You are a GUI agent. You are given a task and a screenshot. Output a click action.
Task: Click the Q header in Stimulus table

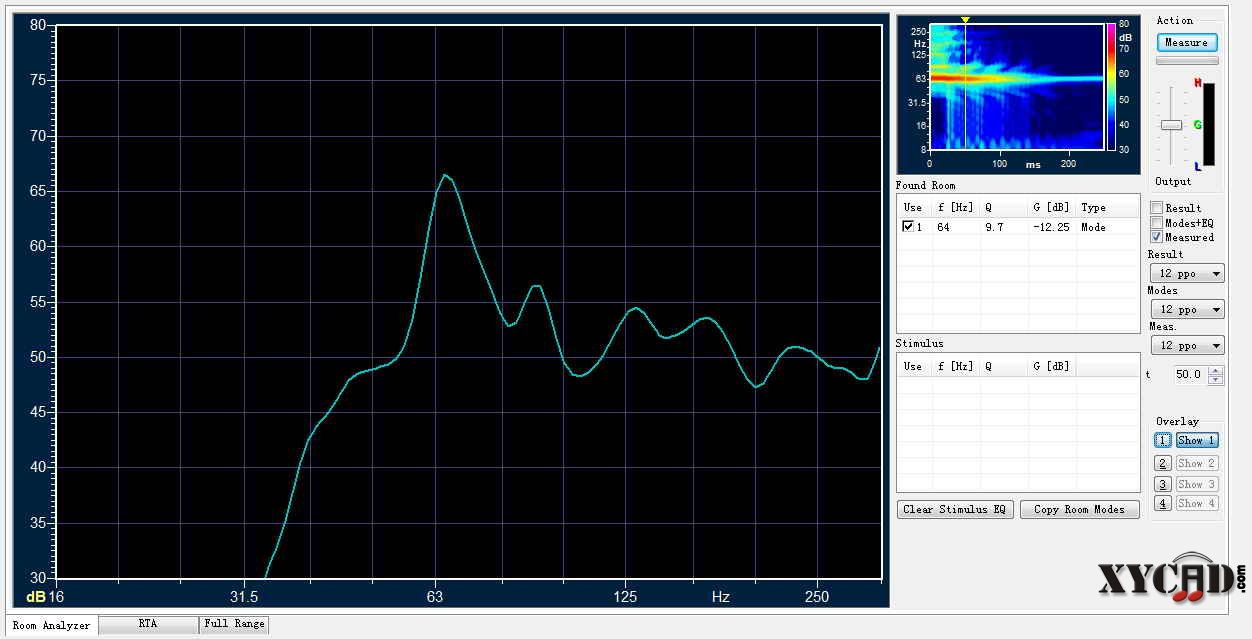988,366
